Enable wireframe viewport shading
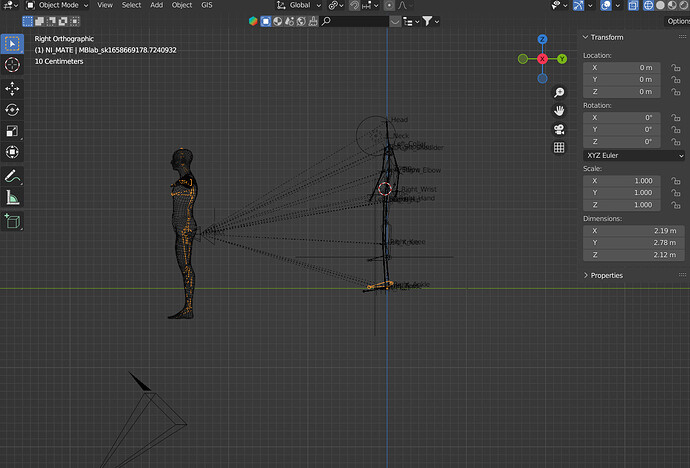Screen dimensions: 690x468 649,5
